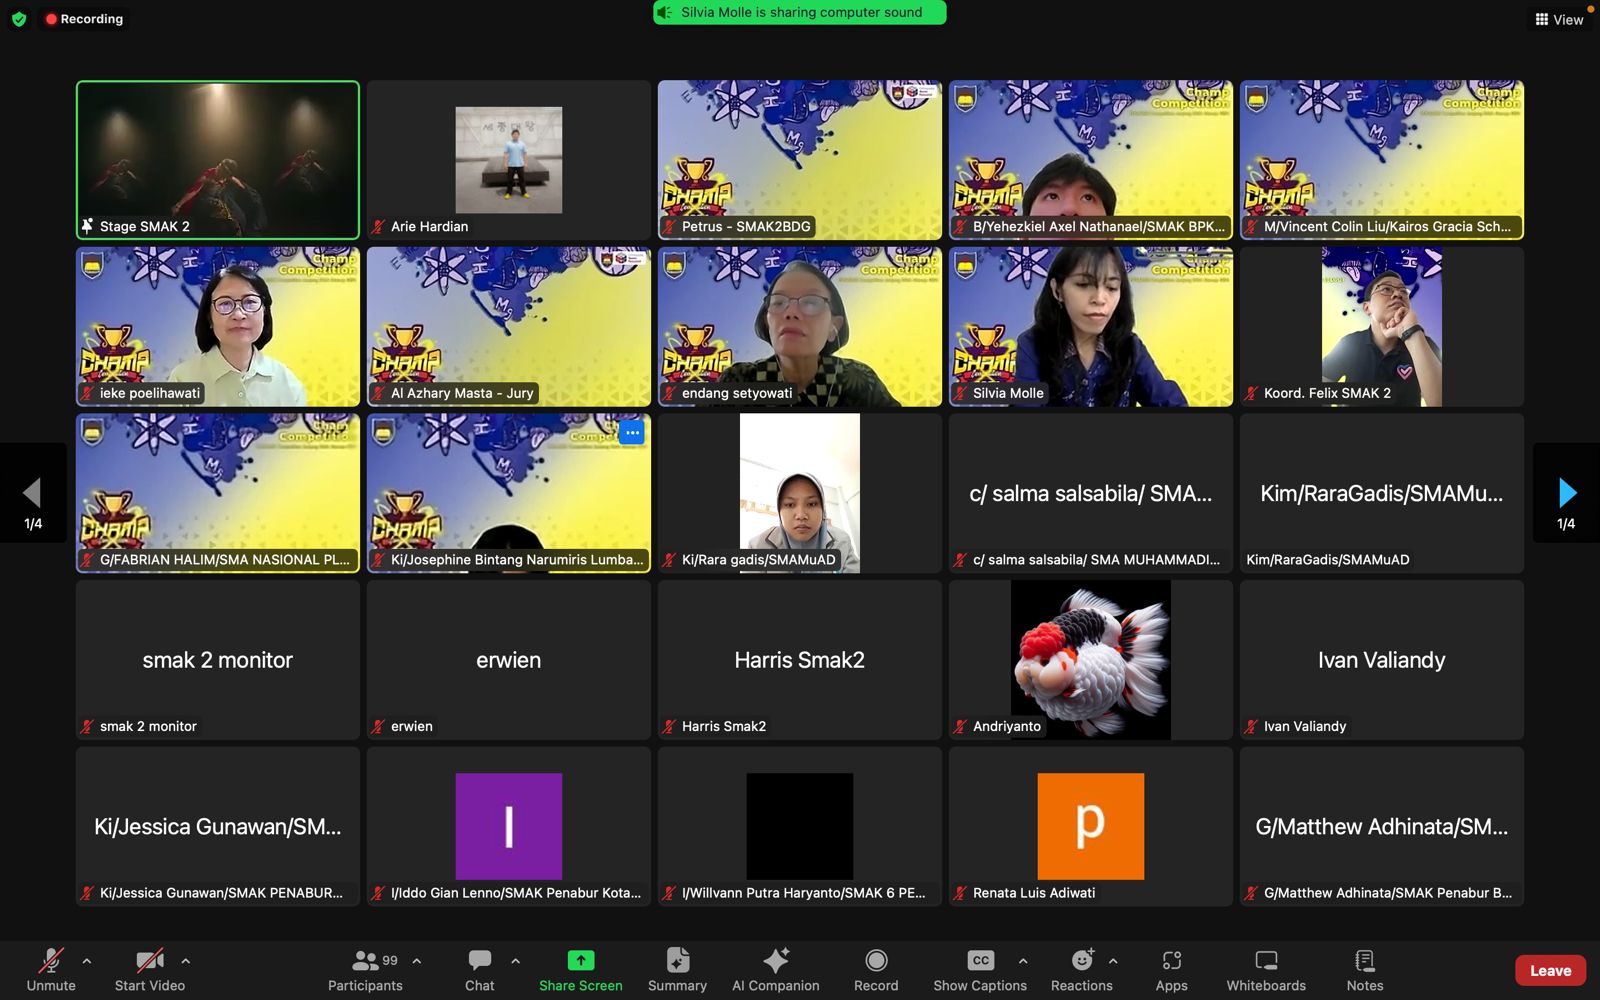The height and width of the screenshot is (1000, 1600).
Task: Click muted mic icon on Silvia Molle label
Action: (x=960, y=394)
